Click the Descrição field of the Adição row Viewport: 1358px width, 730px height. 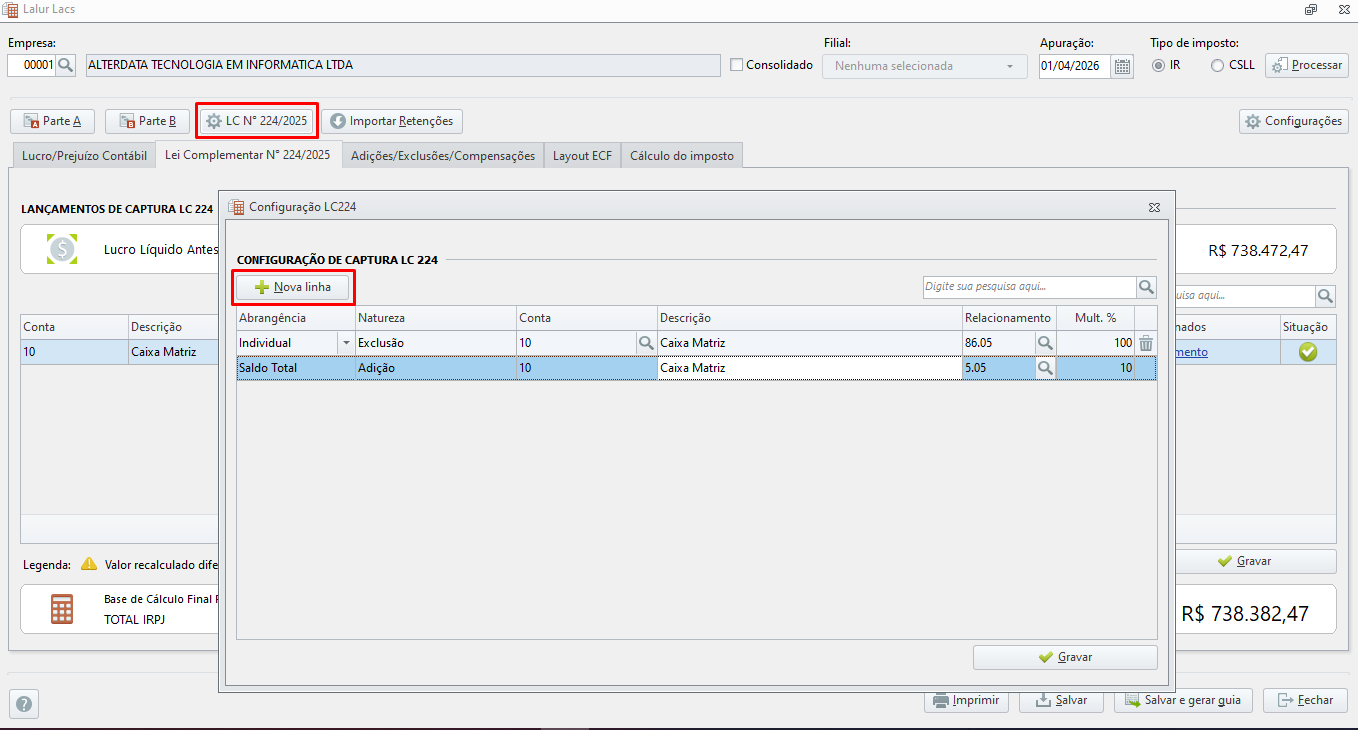[809, 368]
